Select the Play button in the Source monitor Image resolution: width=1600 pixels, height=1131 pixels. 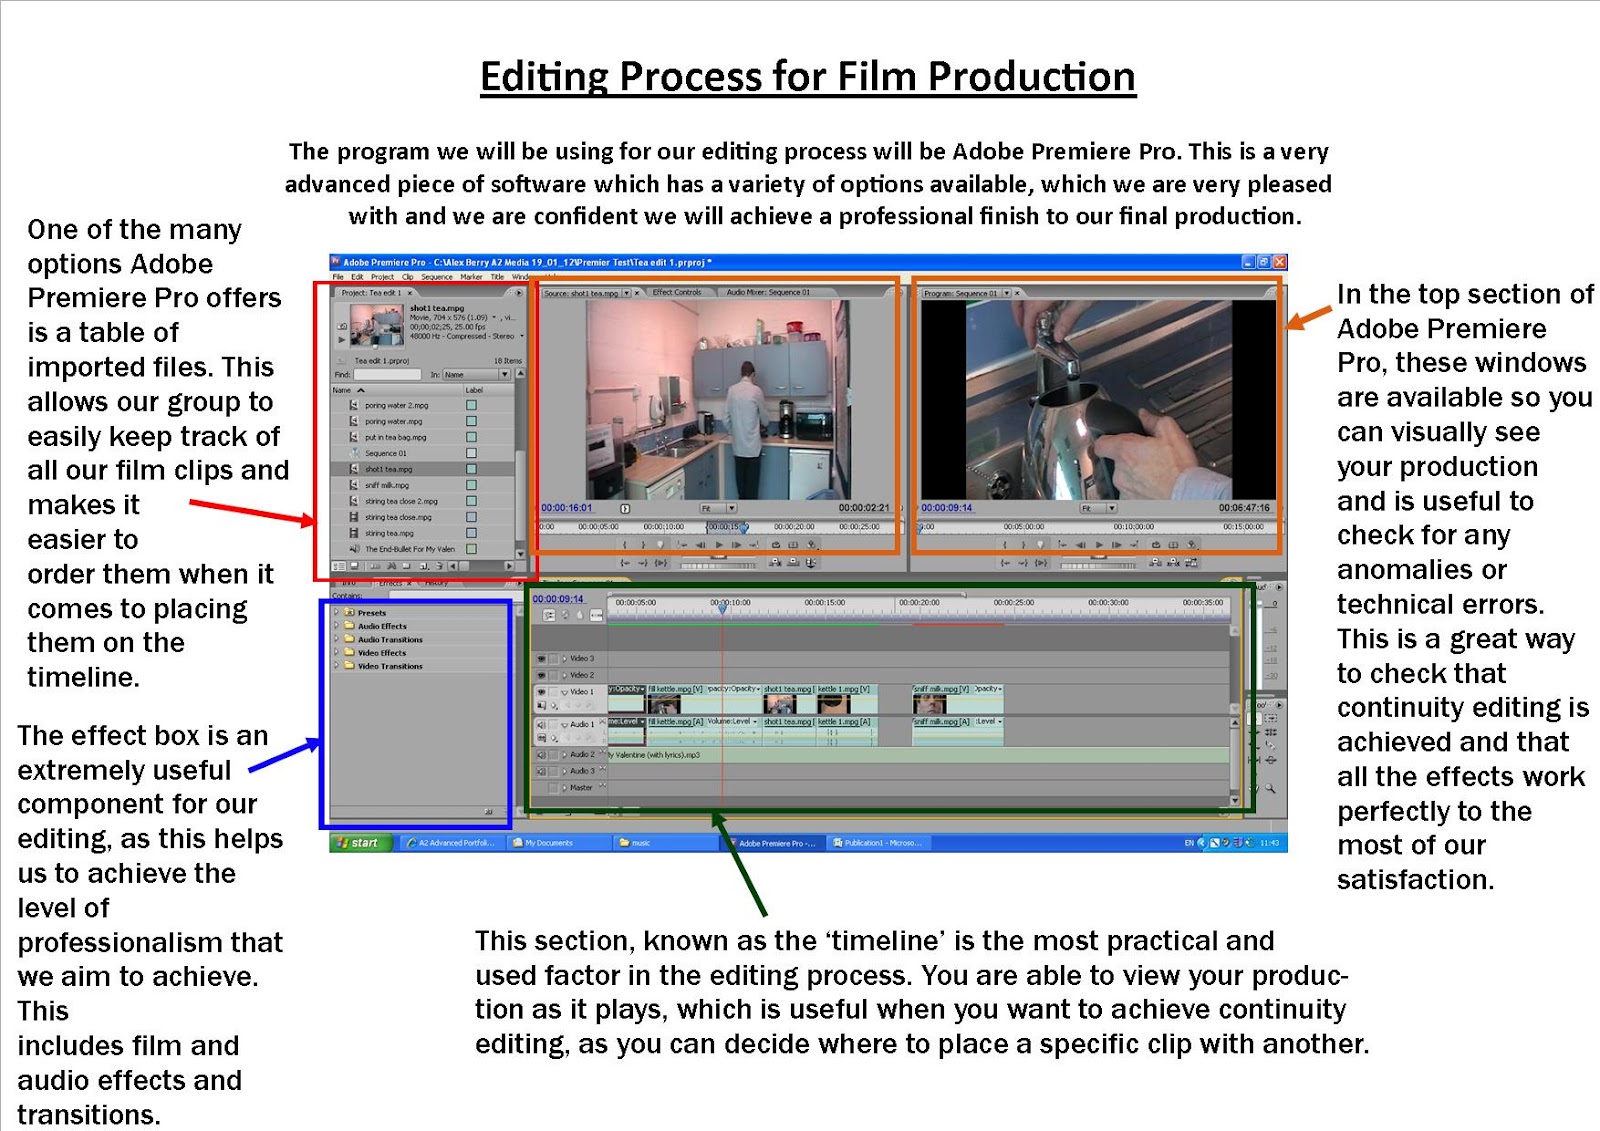(718, 545)
